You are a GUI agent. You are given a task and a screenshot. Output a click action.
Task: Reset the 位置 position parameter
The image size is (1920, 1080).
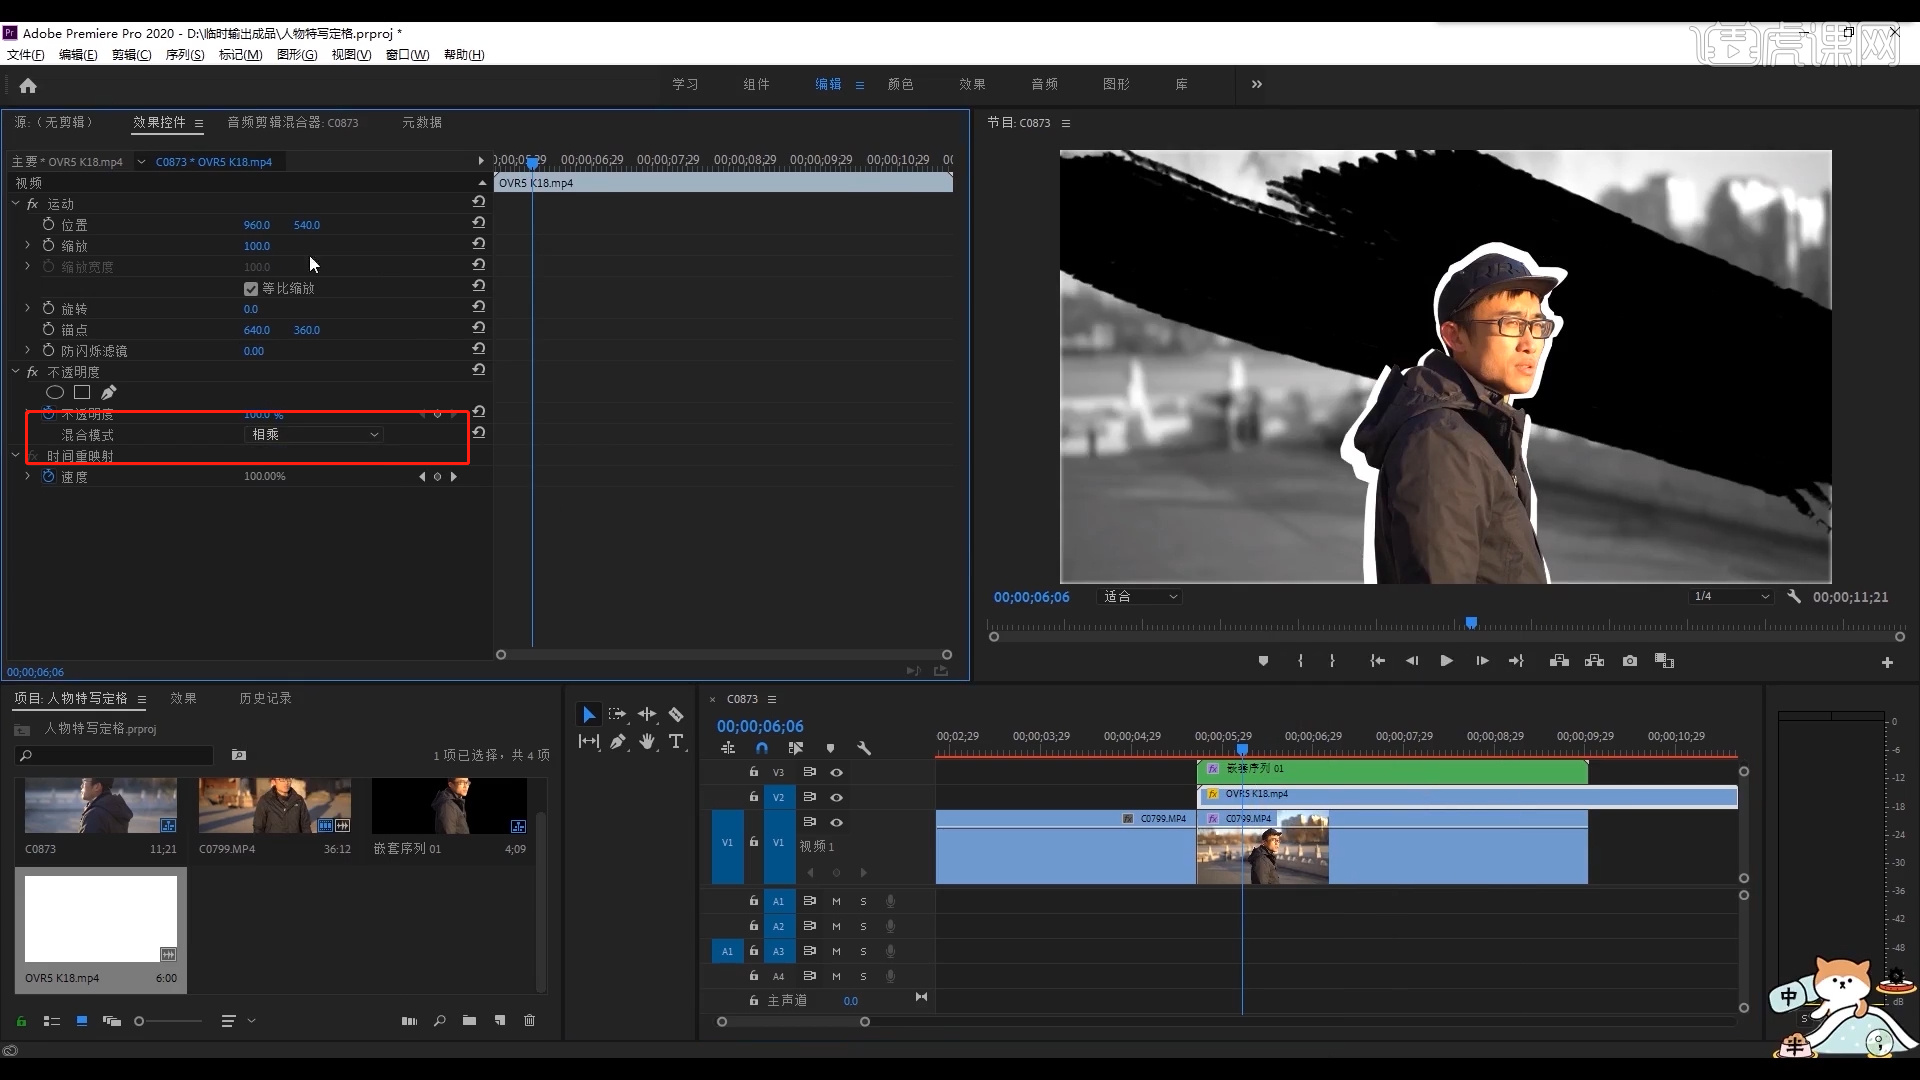click(479, 223)
